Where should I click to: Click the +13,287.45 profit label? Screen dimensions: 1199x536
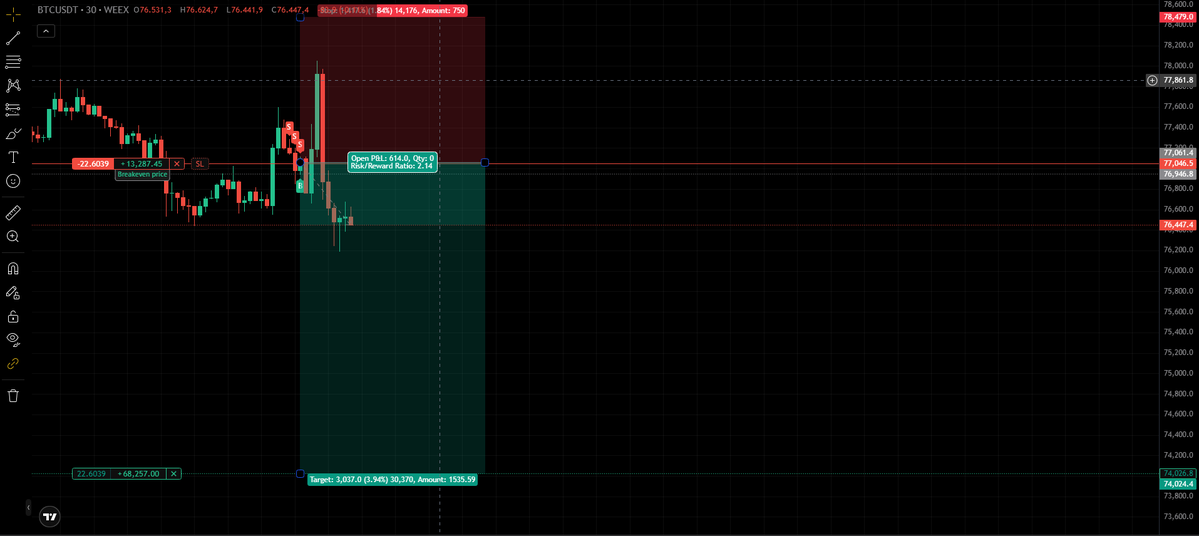tap(142, 164)
